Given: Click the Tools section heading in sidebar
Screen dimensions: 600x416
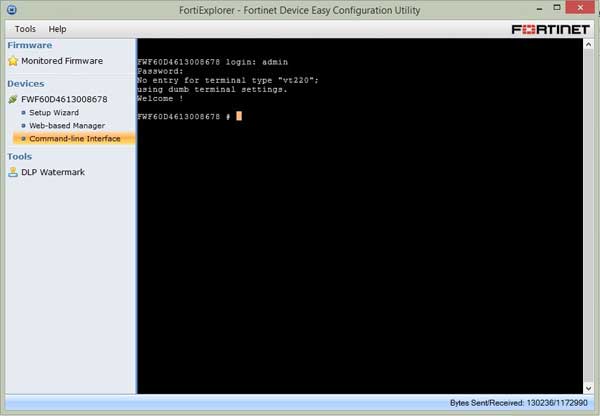Looking at the screenshot, I should [x=20, y=157].
